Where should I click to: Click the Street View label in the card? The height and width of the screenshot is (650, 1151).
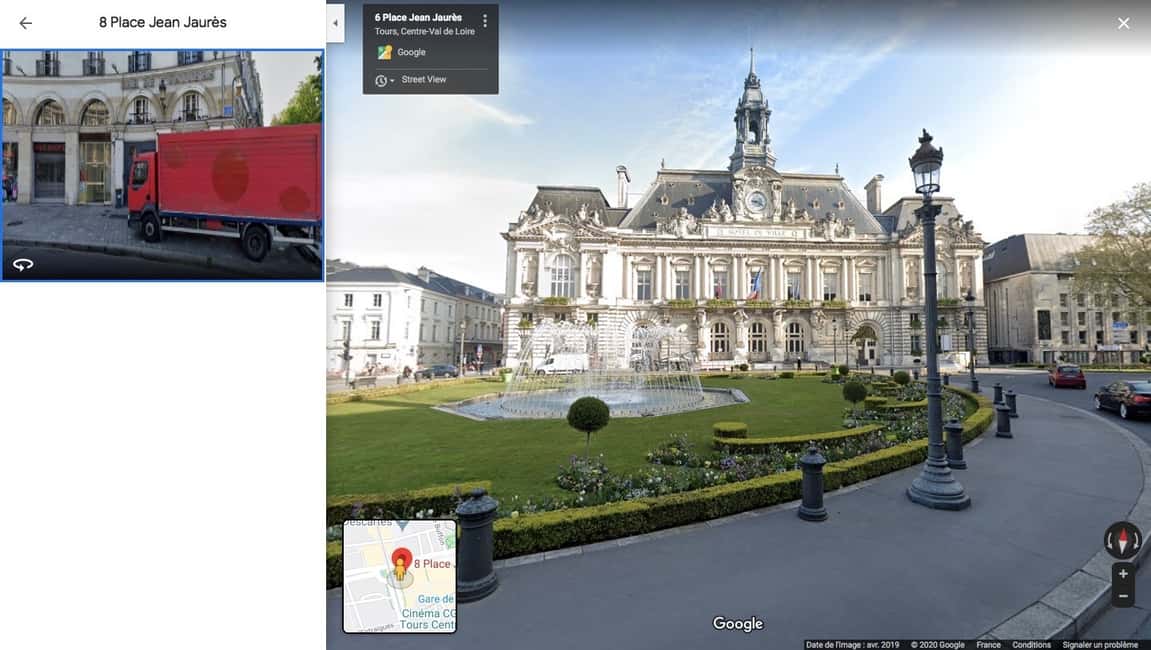pyautogui.click(x=424, y=80)
